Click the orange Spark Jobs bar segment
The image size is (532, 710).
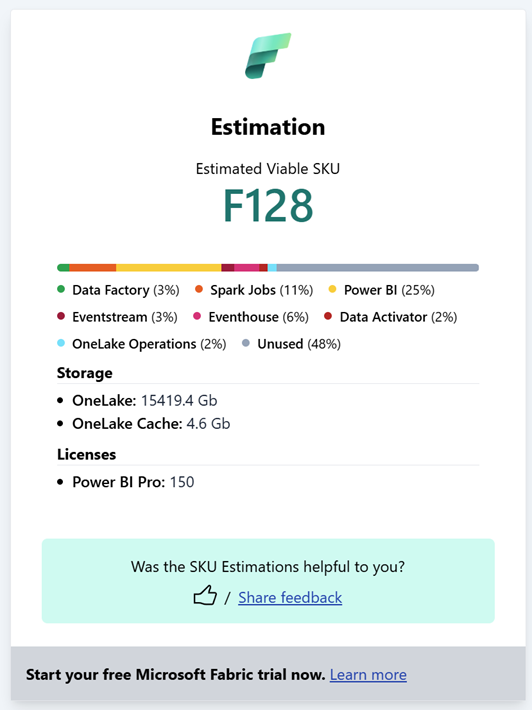(93, 268)
